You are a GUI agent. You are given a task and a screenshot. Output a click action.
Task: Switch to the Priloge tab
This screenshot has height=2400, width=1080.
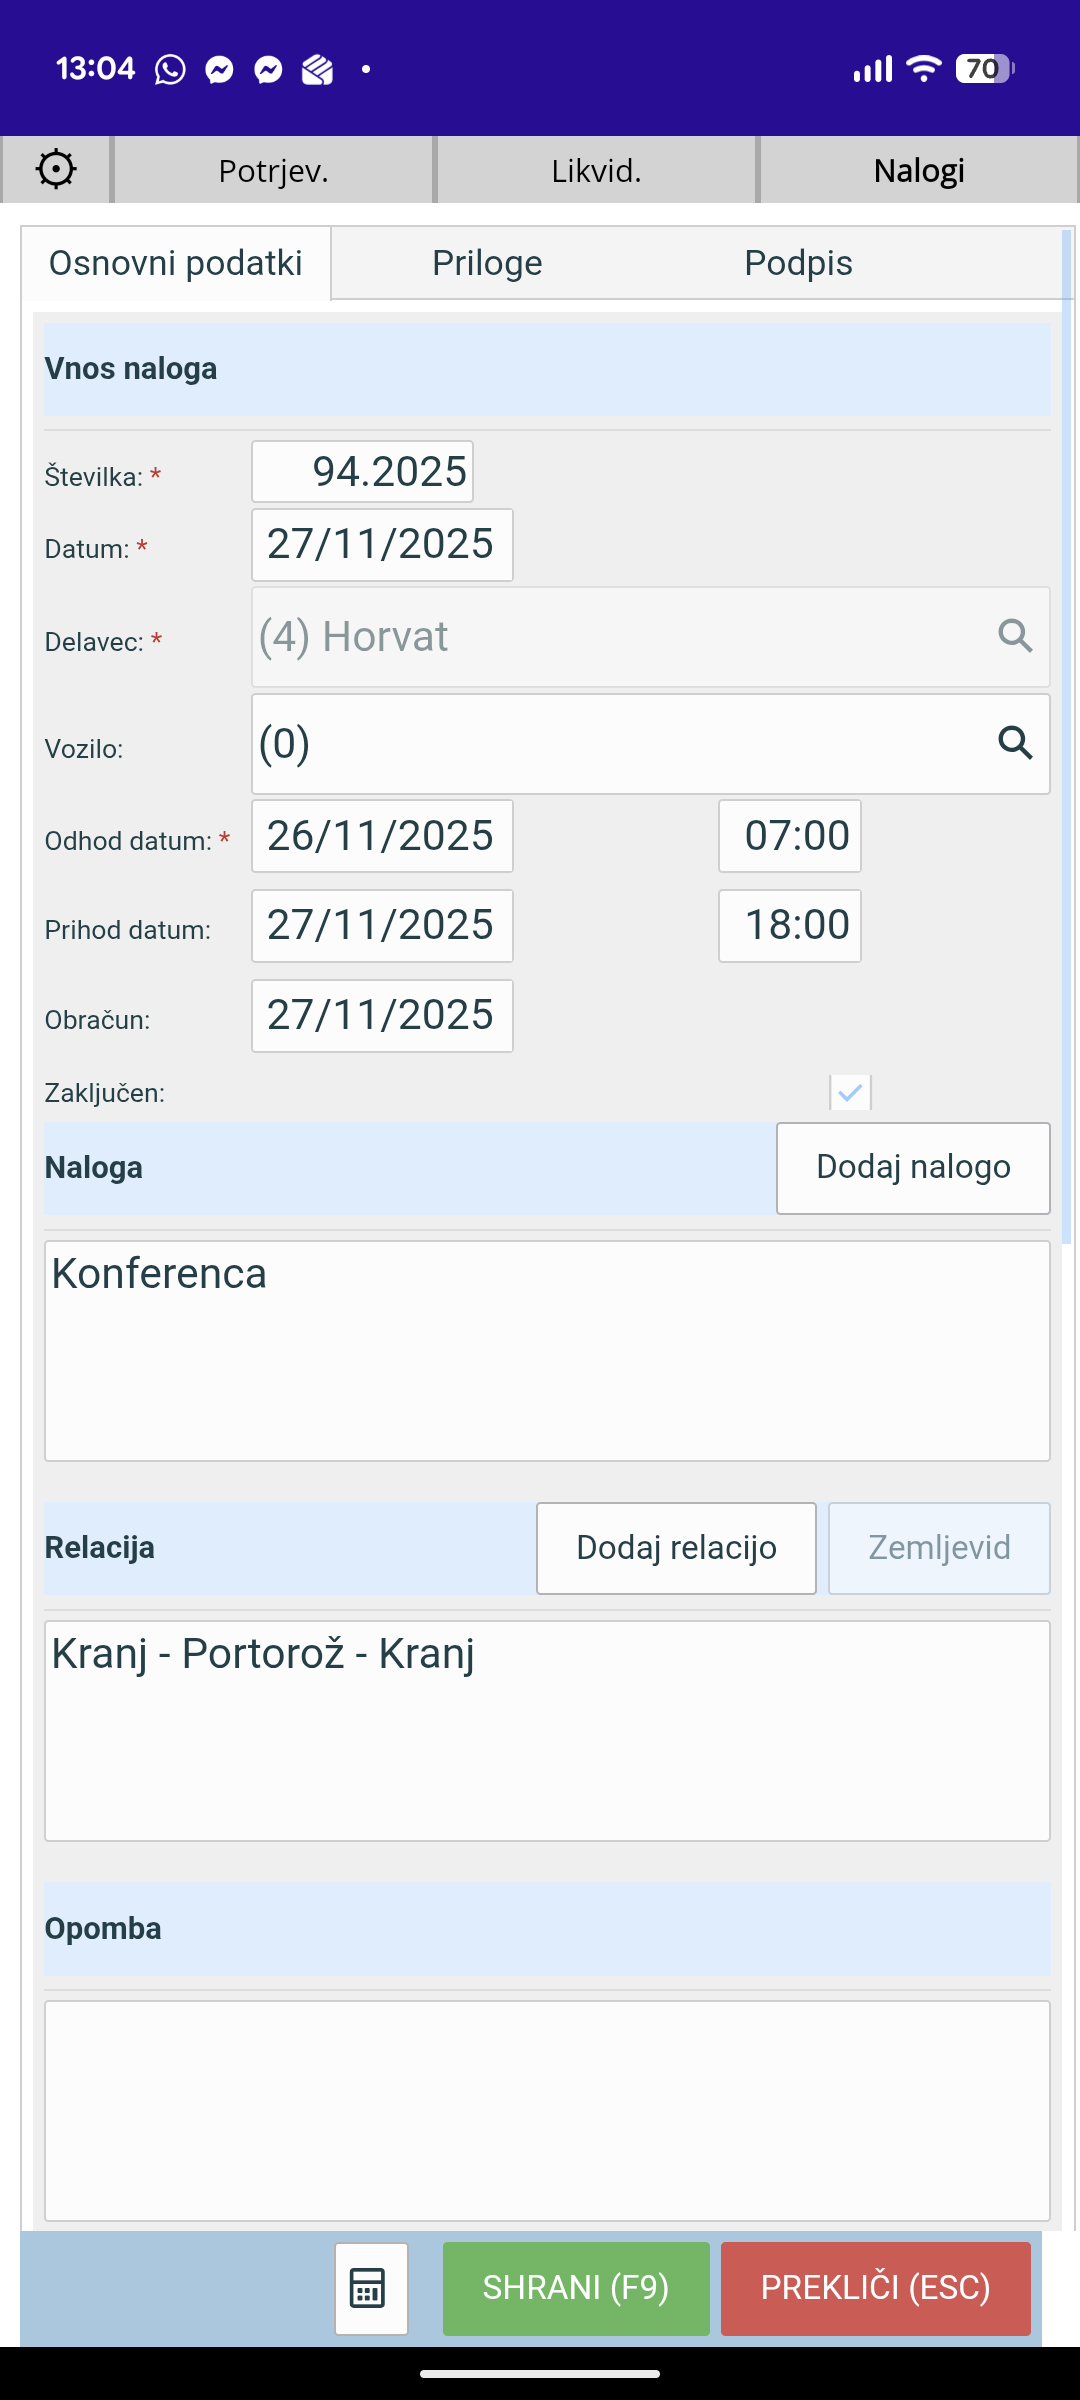point(487,263)
